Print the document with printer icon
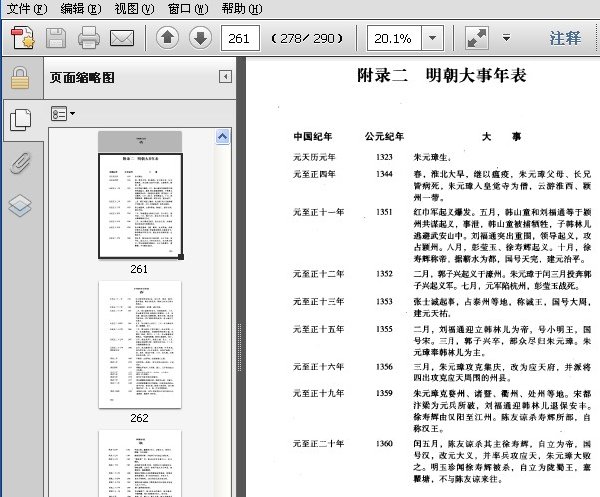The image size is (600, 497). pyautogui.click(x=89, y=38)
